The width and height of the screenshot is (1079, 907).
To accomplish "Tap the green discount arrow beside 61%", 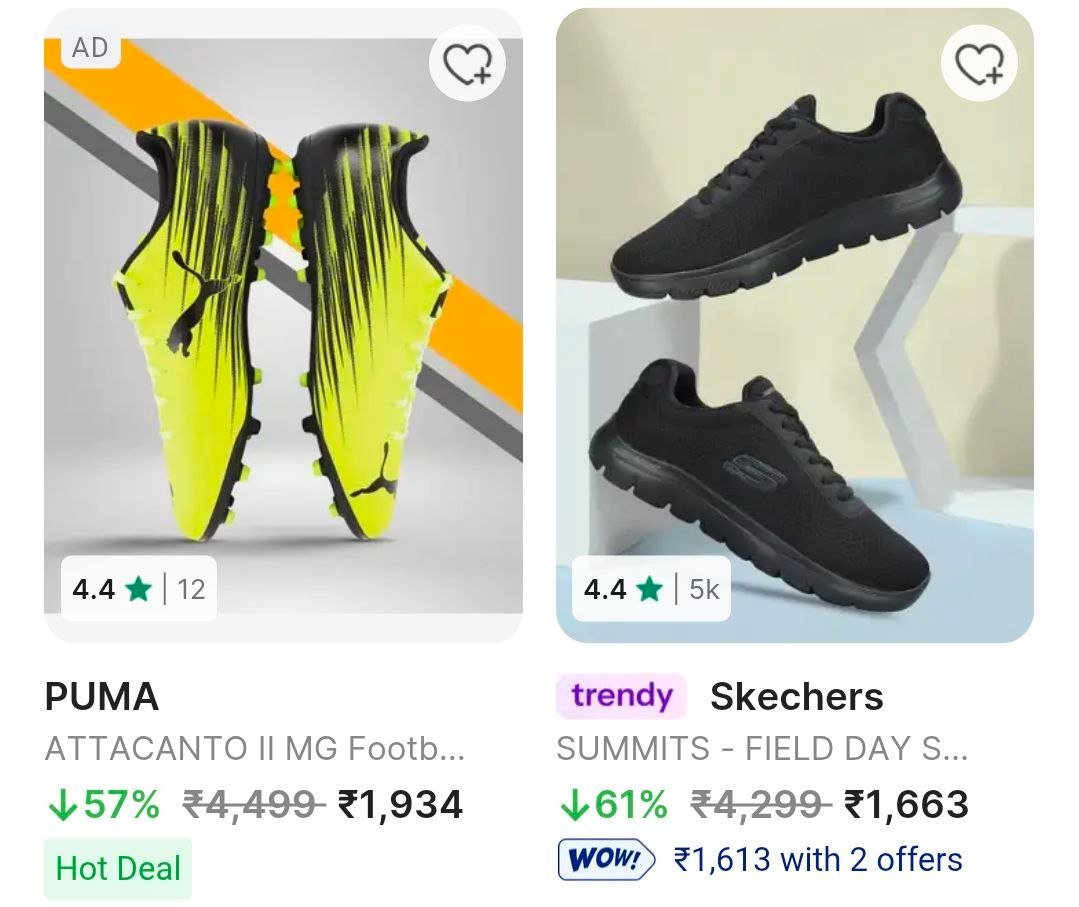I will pyautogui.click(x=574, y=805).
